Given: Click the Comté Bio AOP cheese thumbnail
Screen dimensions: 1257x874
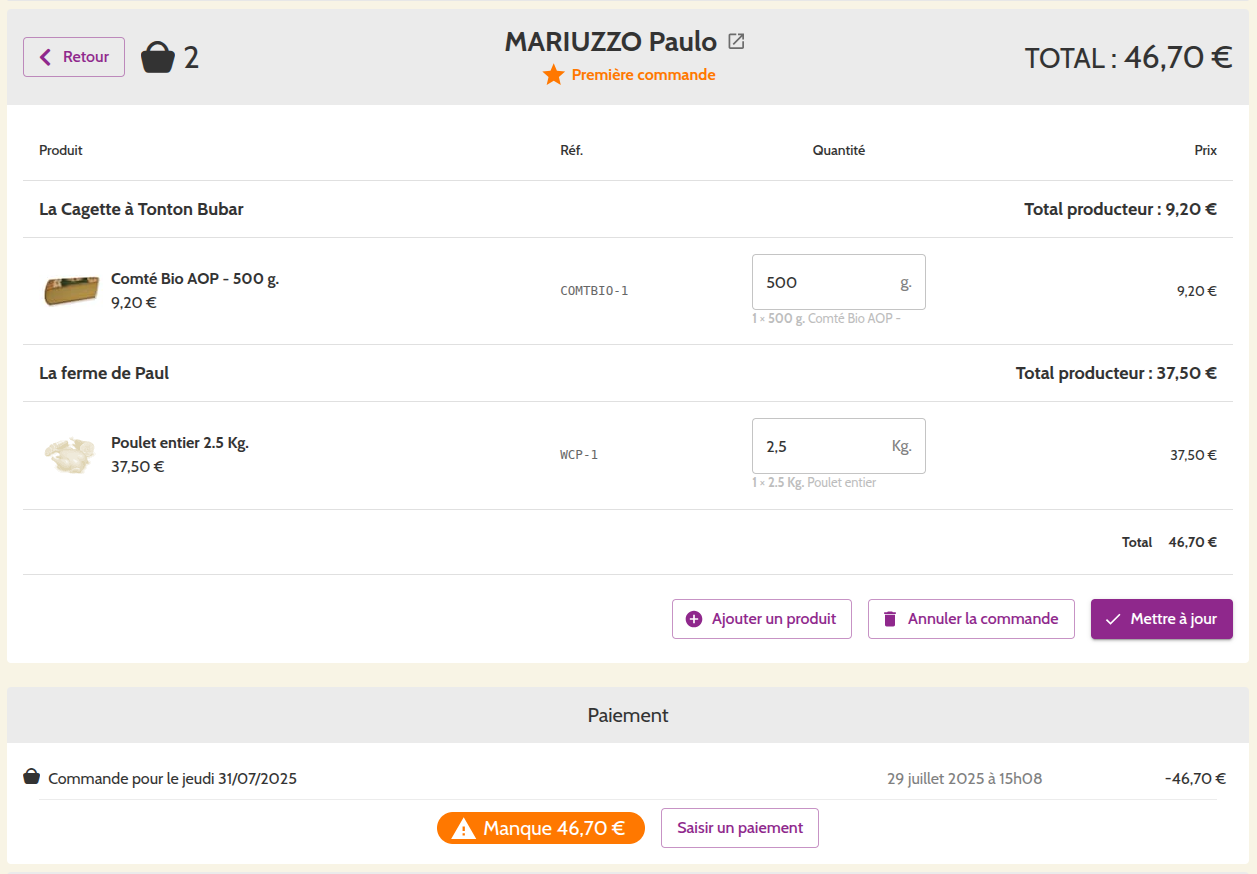Looking at the screenshot, I should [71, 290].
